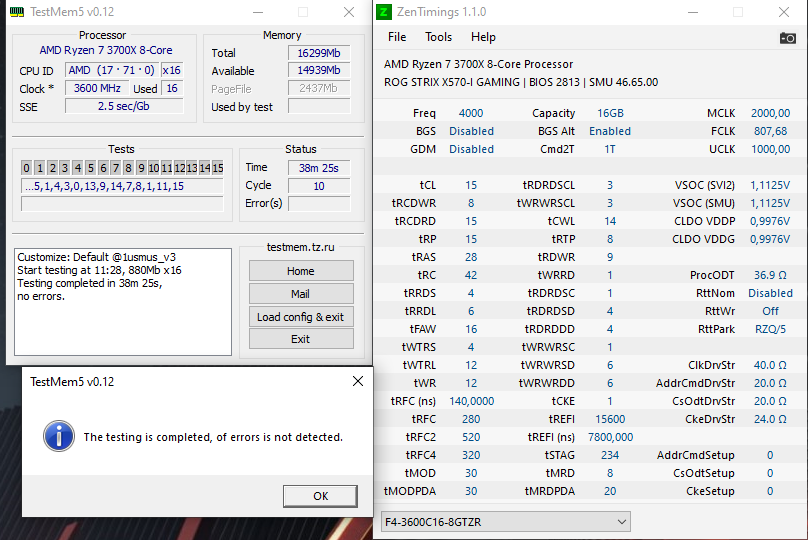Click the AMD Ryzen 7 3700X 8-Core text in TestMem5

coord(106,50)
